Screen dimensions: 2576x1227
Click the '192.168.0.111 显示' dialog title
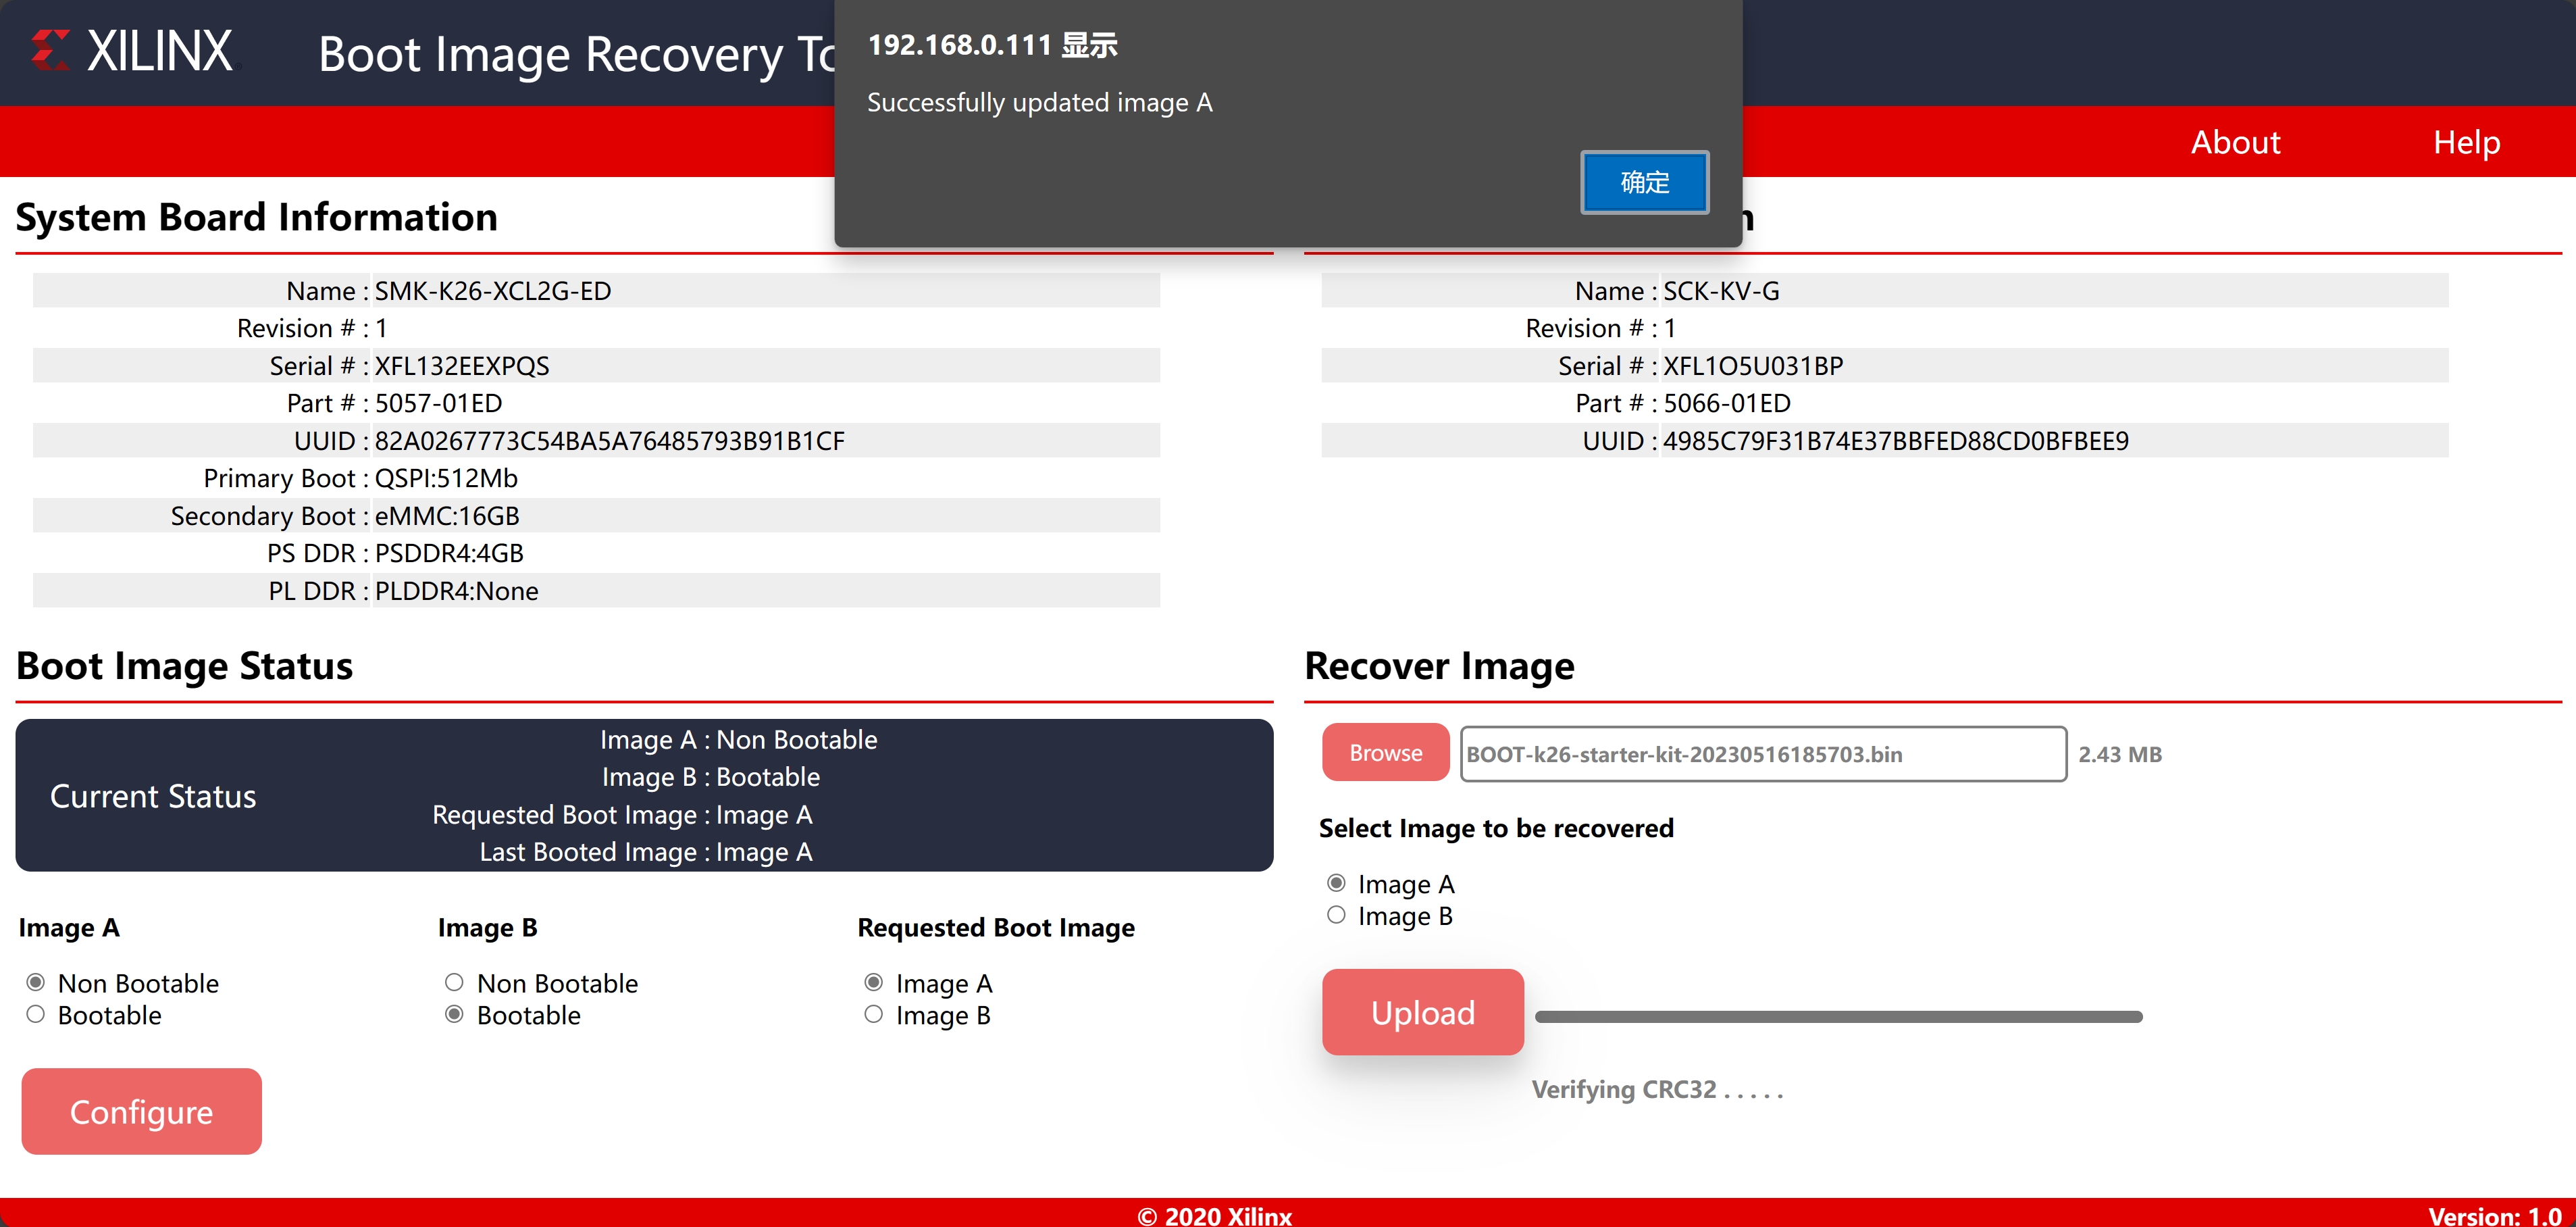point(993,45)
